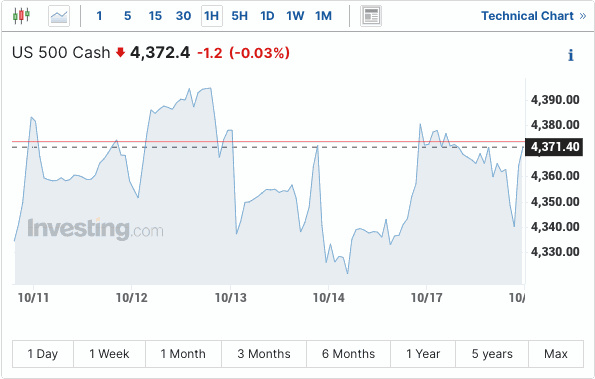
Task: Click the 4,350.00 axis label
Action: 555,201
